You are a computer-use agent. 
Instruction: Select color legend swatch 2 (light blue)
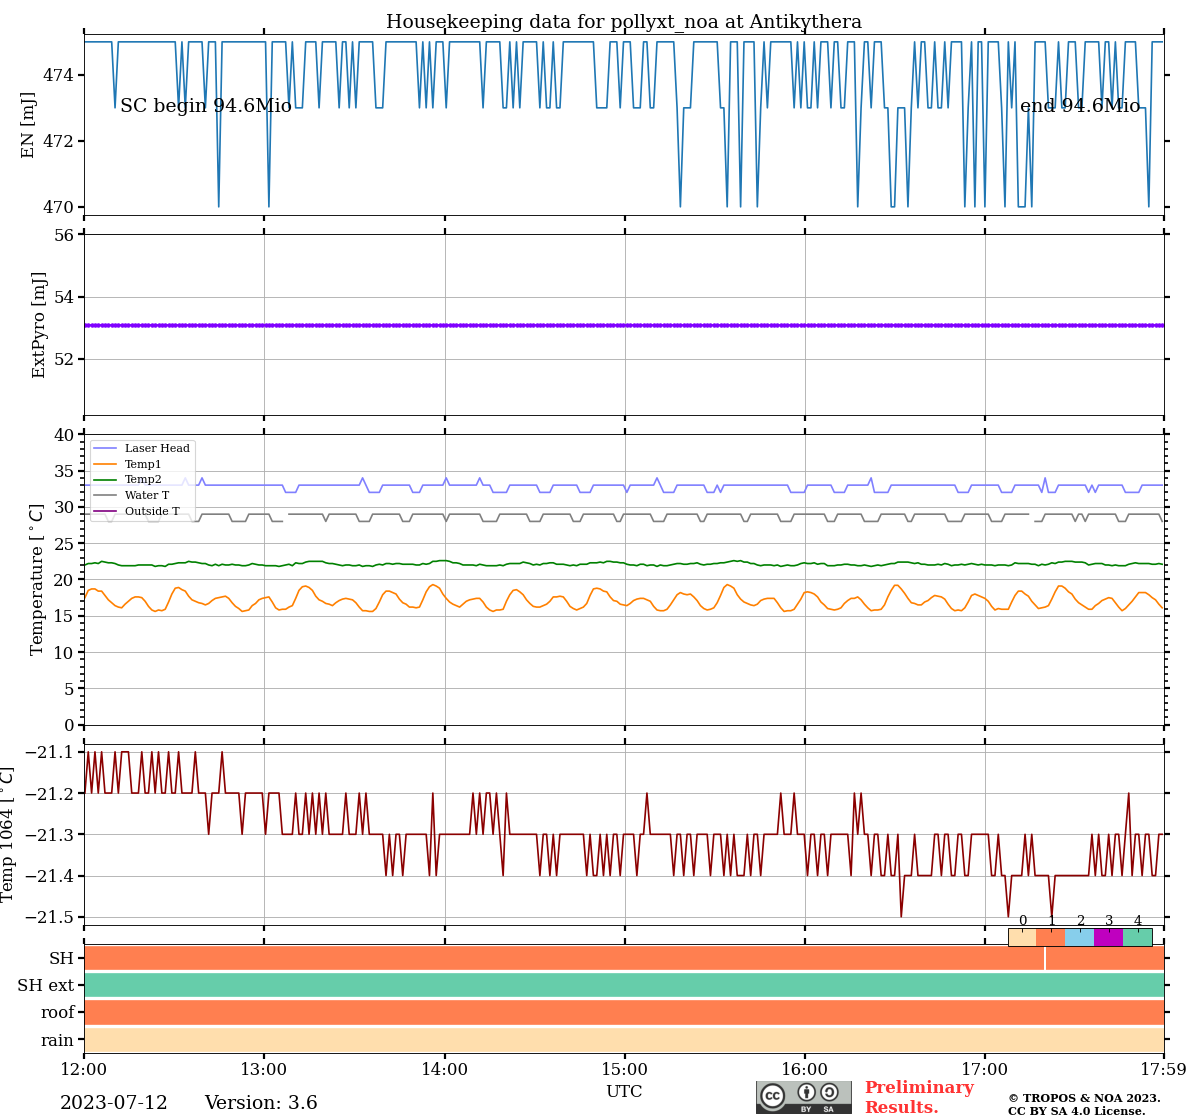(1080, 937)
